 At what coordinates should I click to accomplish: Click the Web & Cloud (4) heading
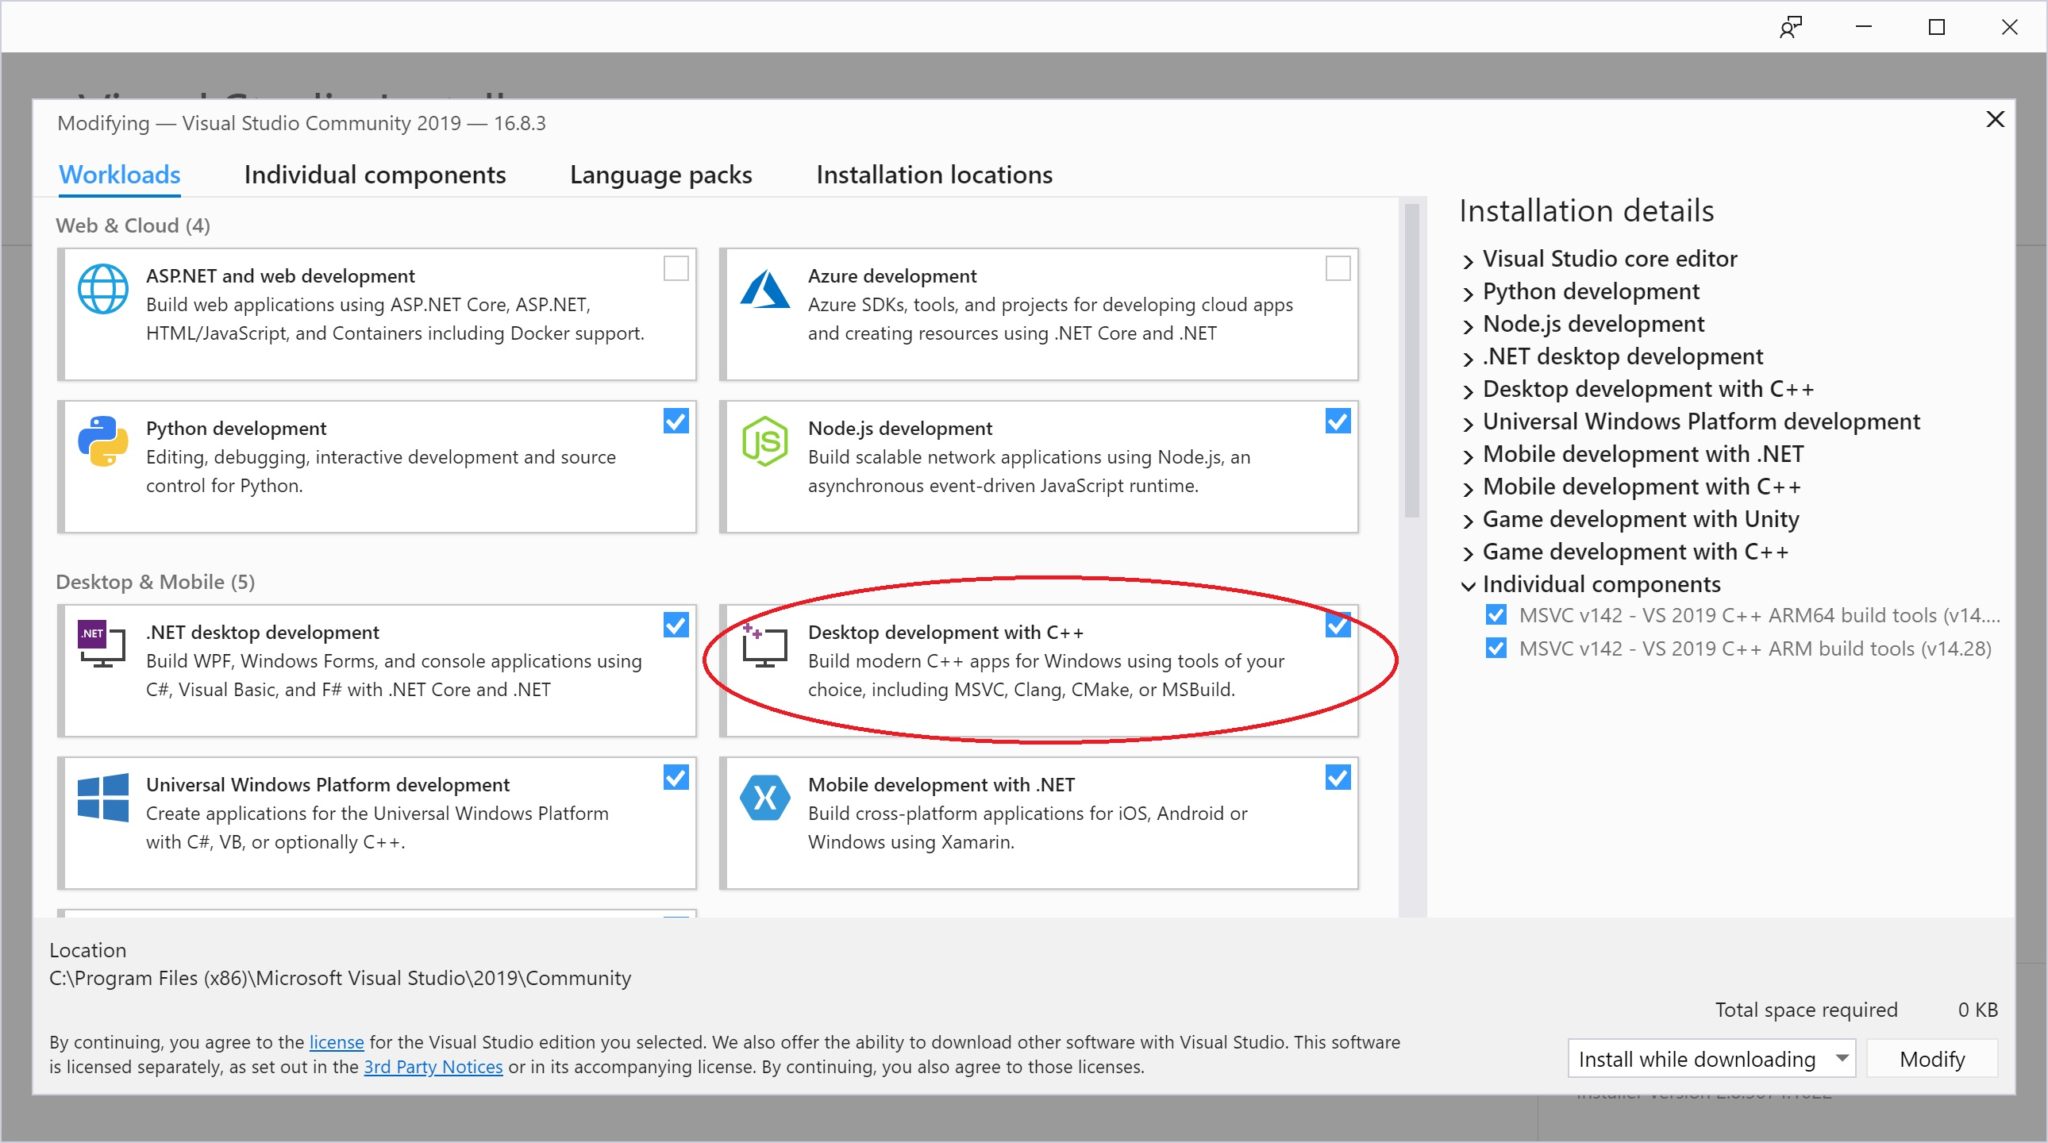tap(133, 225)
